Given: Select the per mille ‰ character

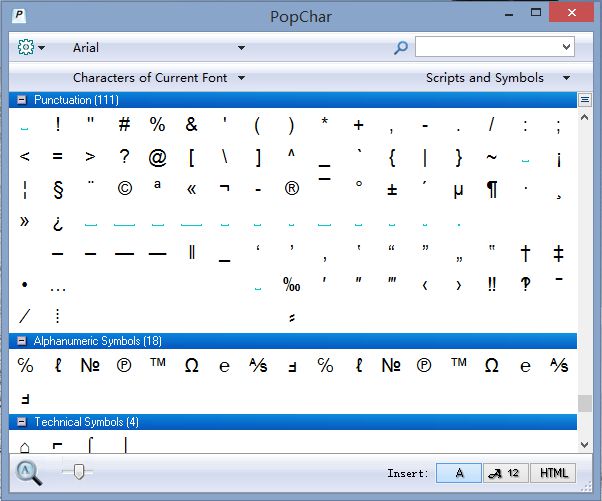Looking at the screenshot, I should point(291,284).
